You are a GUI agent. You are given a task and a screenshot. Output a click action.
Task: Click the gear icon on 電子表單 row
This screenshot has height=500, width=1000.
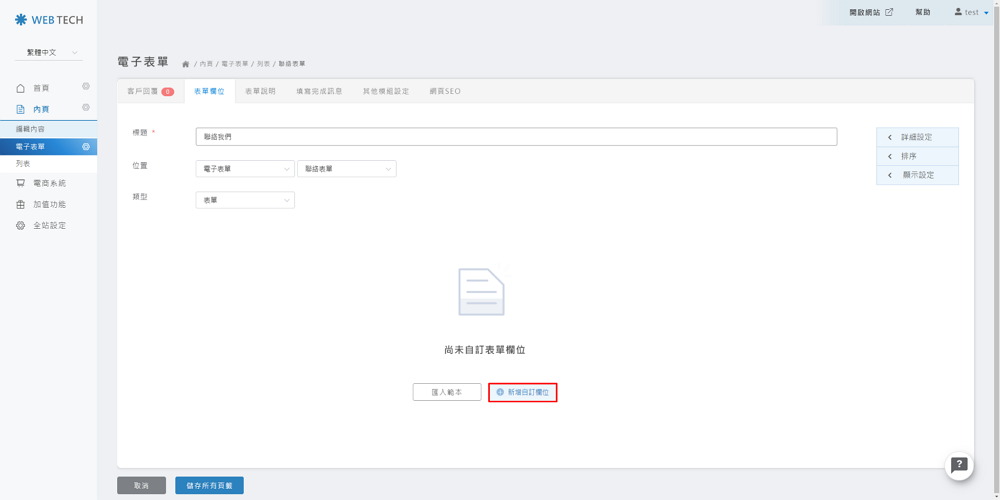(86, 147)
